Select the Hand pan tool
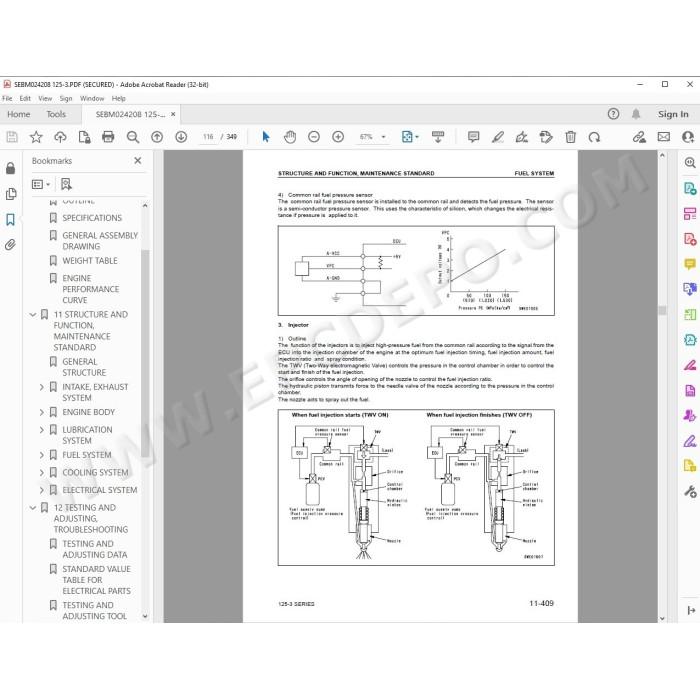Screen dimensions: 700x700 click(290, 137)
